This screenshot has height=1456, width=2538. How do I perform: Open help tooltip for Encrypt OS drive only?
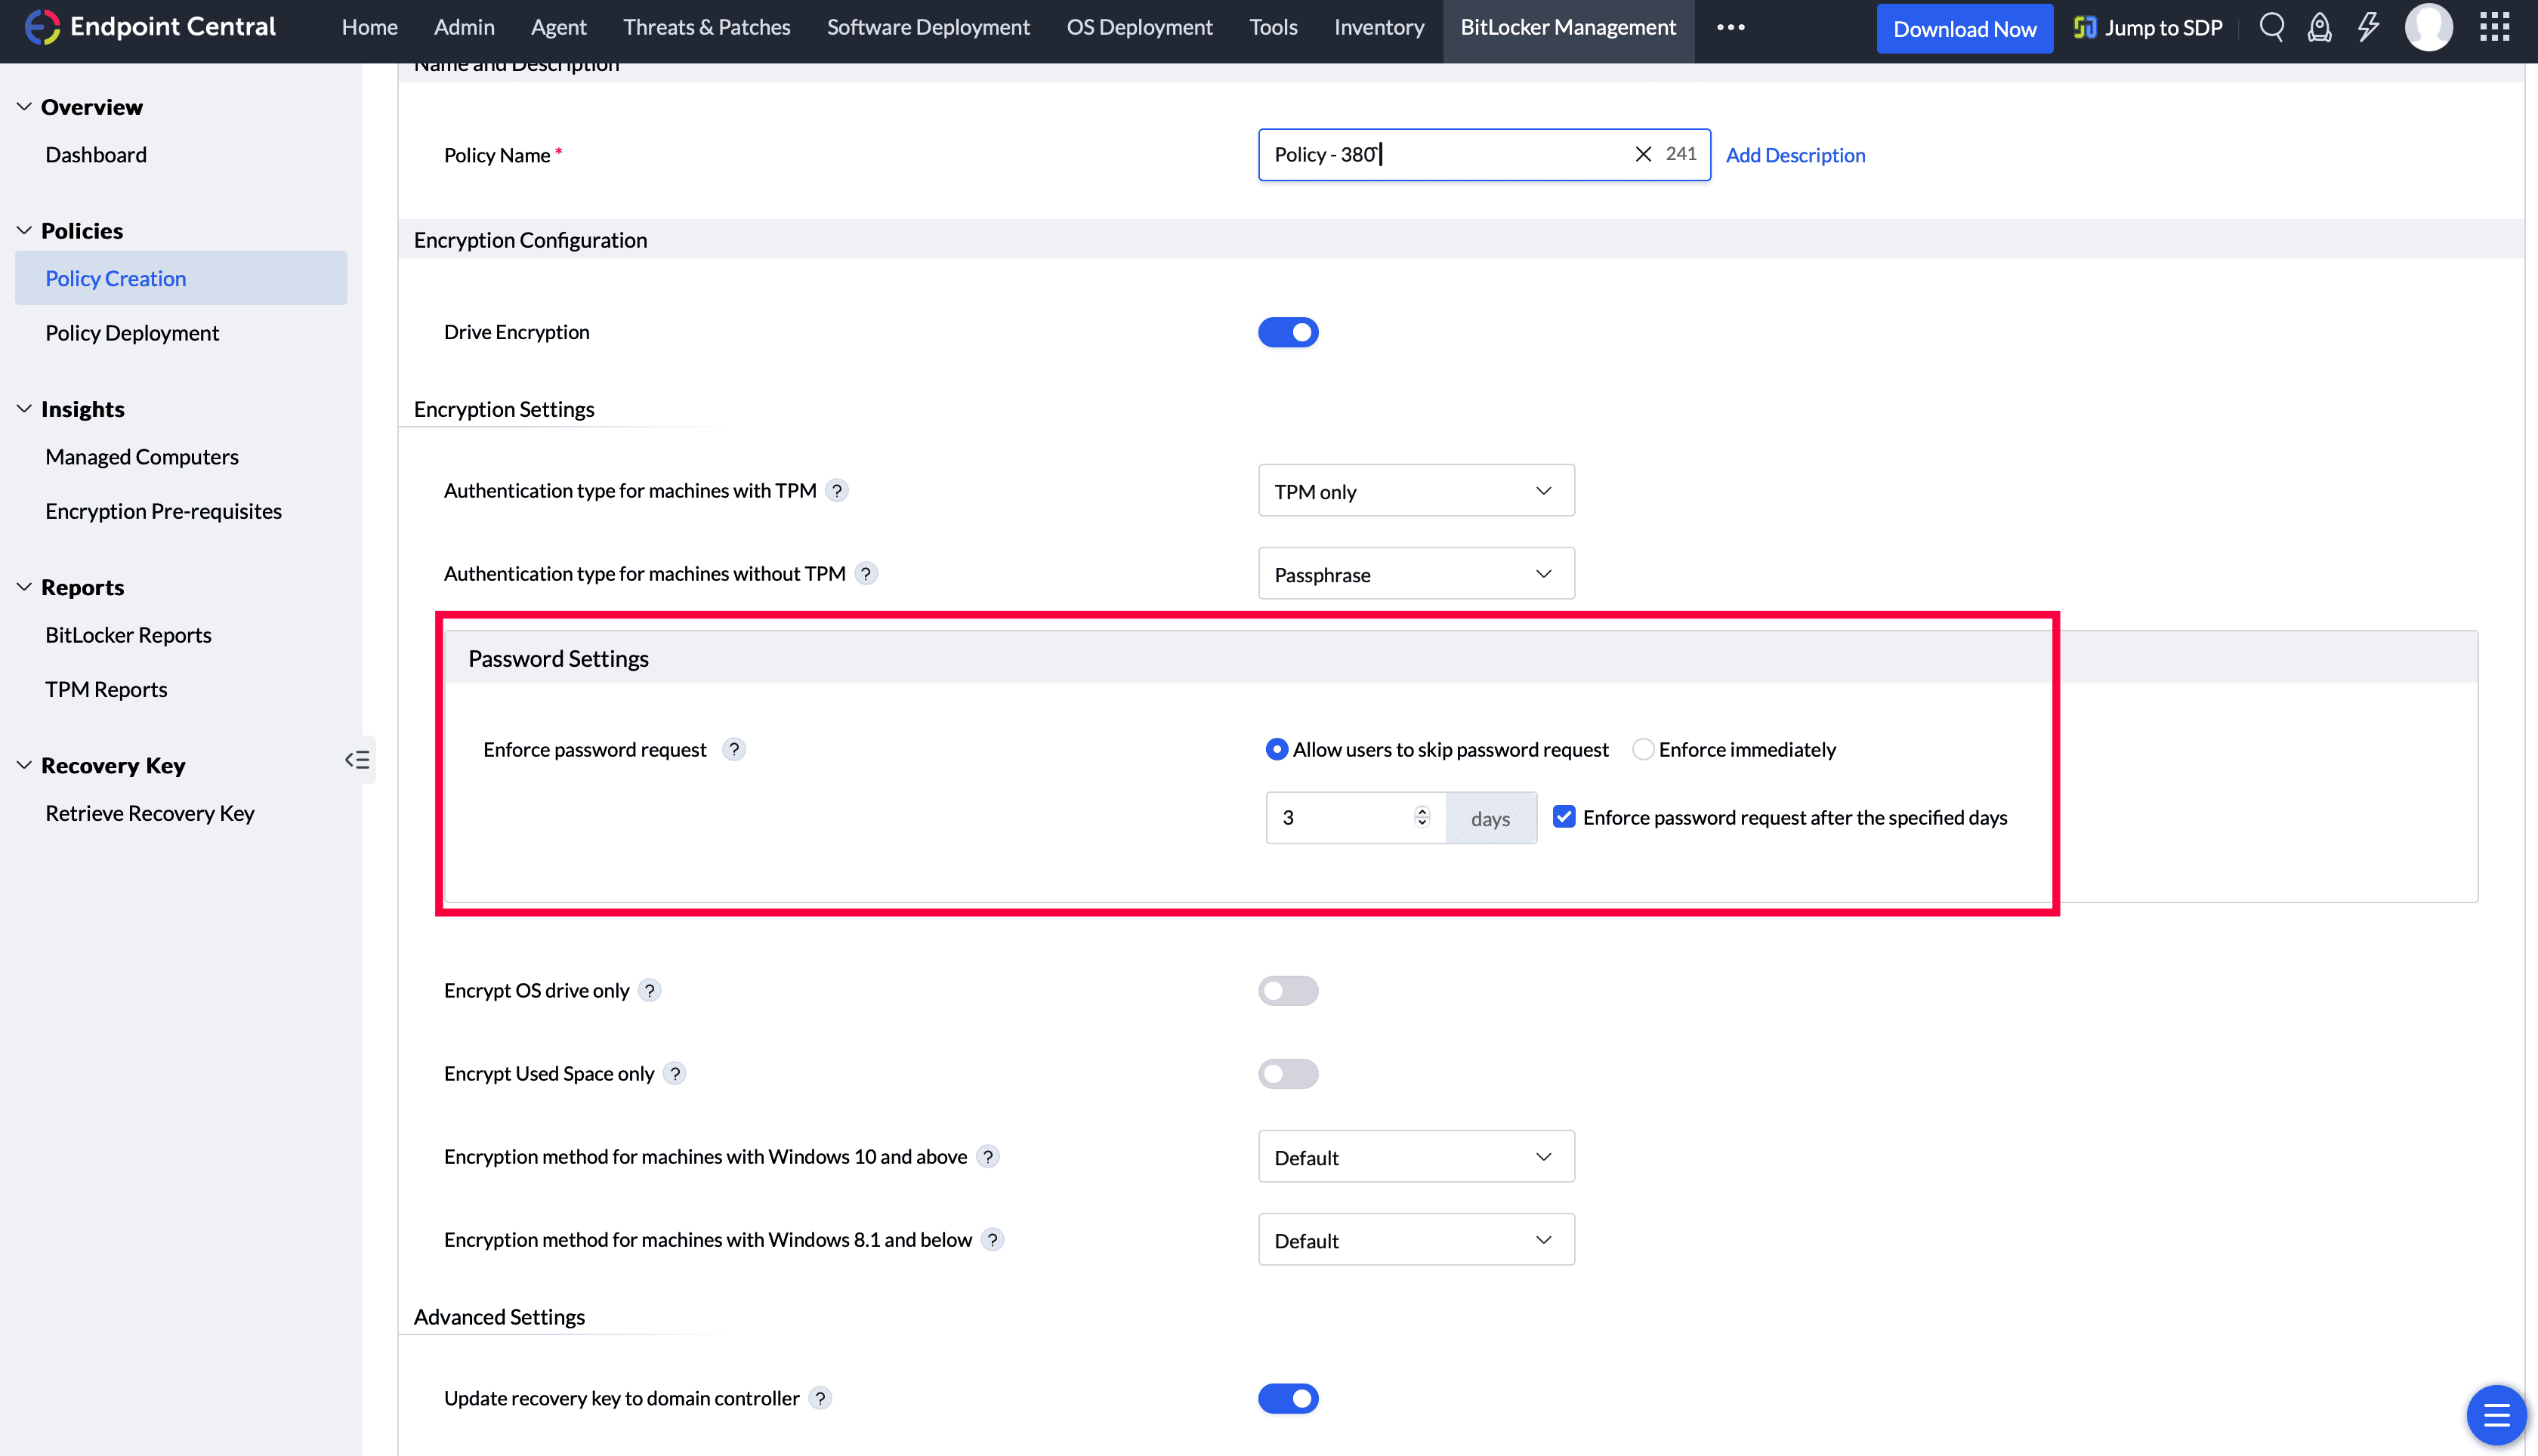[x=650, y=990]
